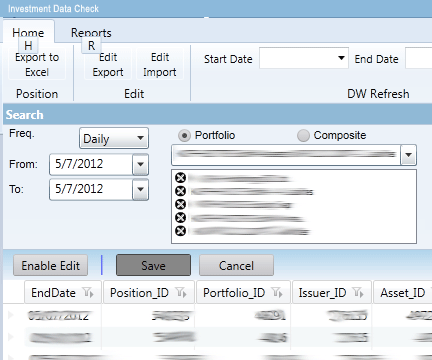Screen dimensions: 432x360
Task: Click Export to Excel ribbon button
Action: 37,65
